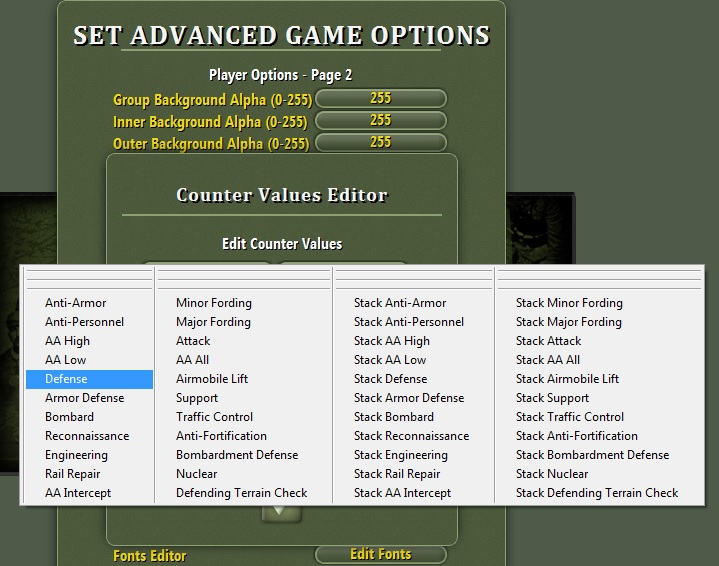Screen dimensions: 719x566
Task: Choose Stack Bombardment Defense entry
Action: pos(599,455)
